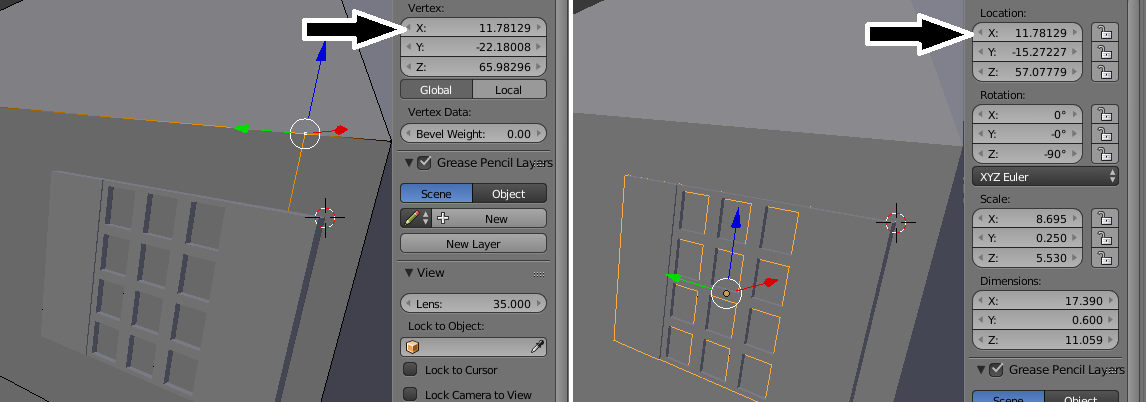Click the eyedropper in Lock to Object field

[537, 347]
